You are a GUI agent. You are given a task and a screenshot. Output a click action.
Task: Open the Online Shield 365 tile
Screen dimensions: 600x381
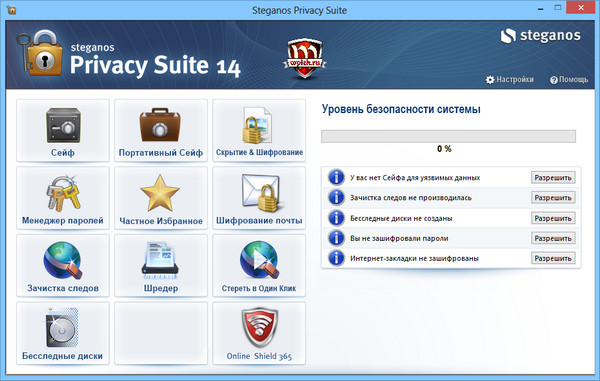pos(259,333)
